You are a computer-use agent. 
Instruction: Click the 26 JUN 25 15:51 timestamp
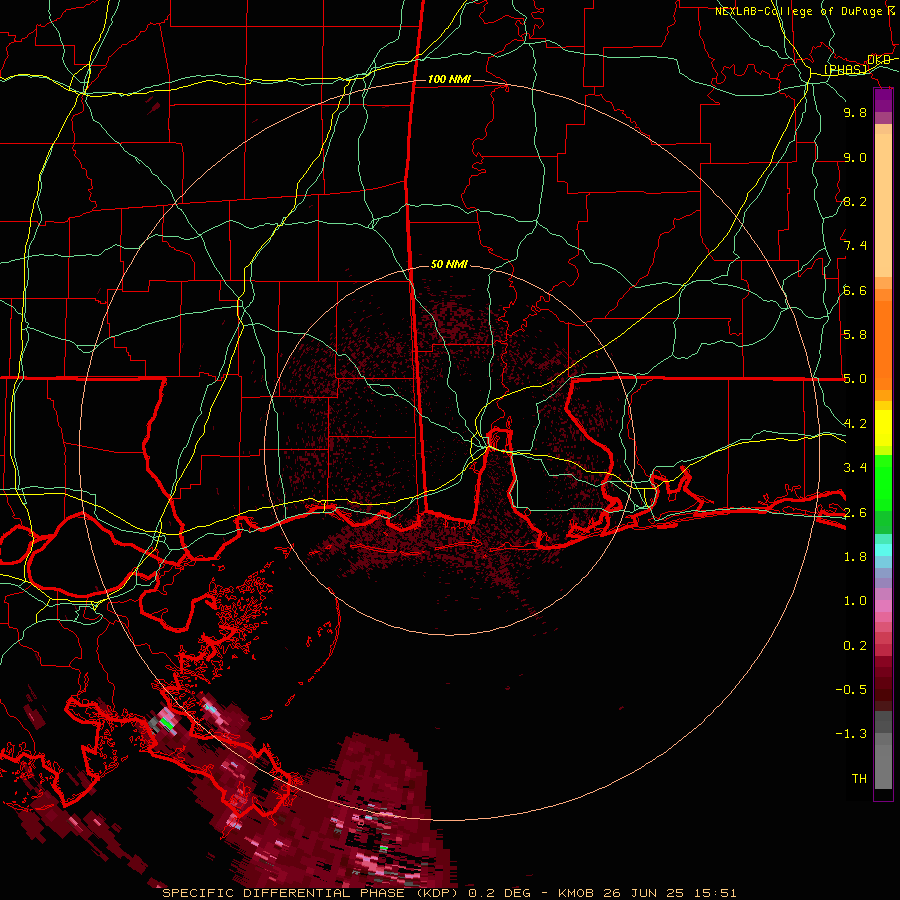(x=670, y=893)
